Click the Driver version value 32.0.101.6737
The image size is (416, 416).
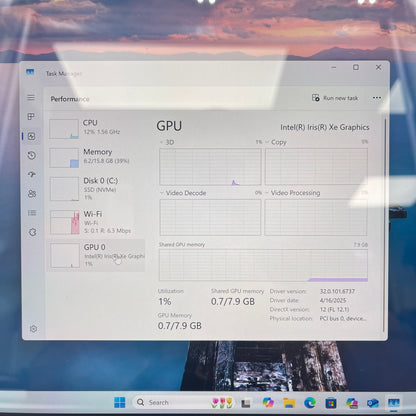pos(337,291)
